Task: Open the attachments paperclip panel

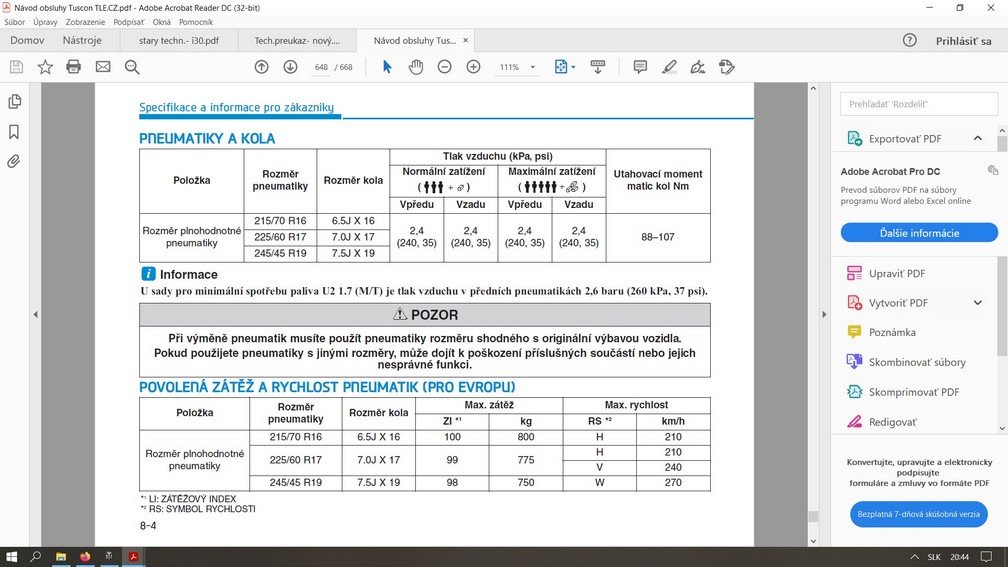Action: point(14,161)
